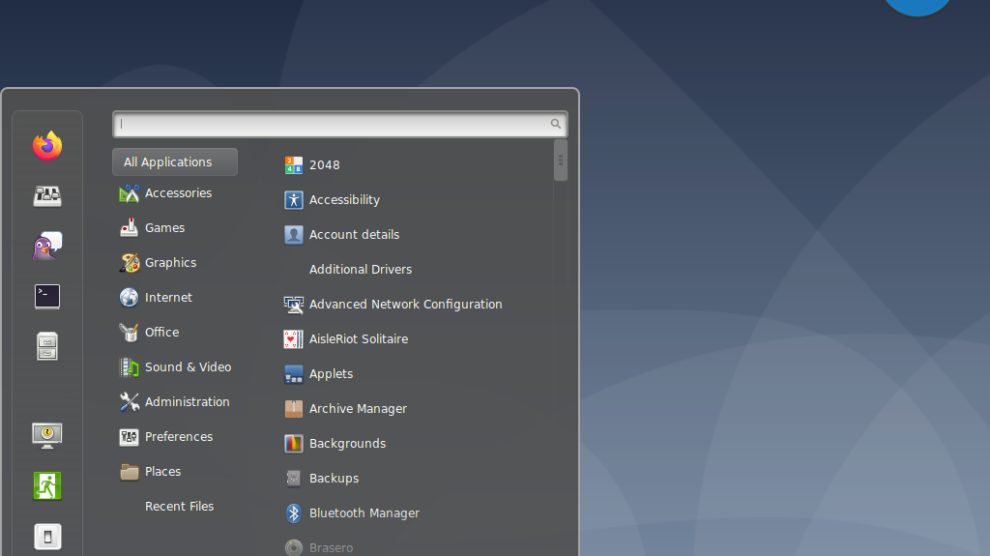Screen dimensions: 990x556
Task: Click the menu search text field
Action: click(x=334, y=124)
